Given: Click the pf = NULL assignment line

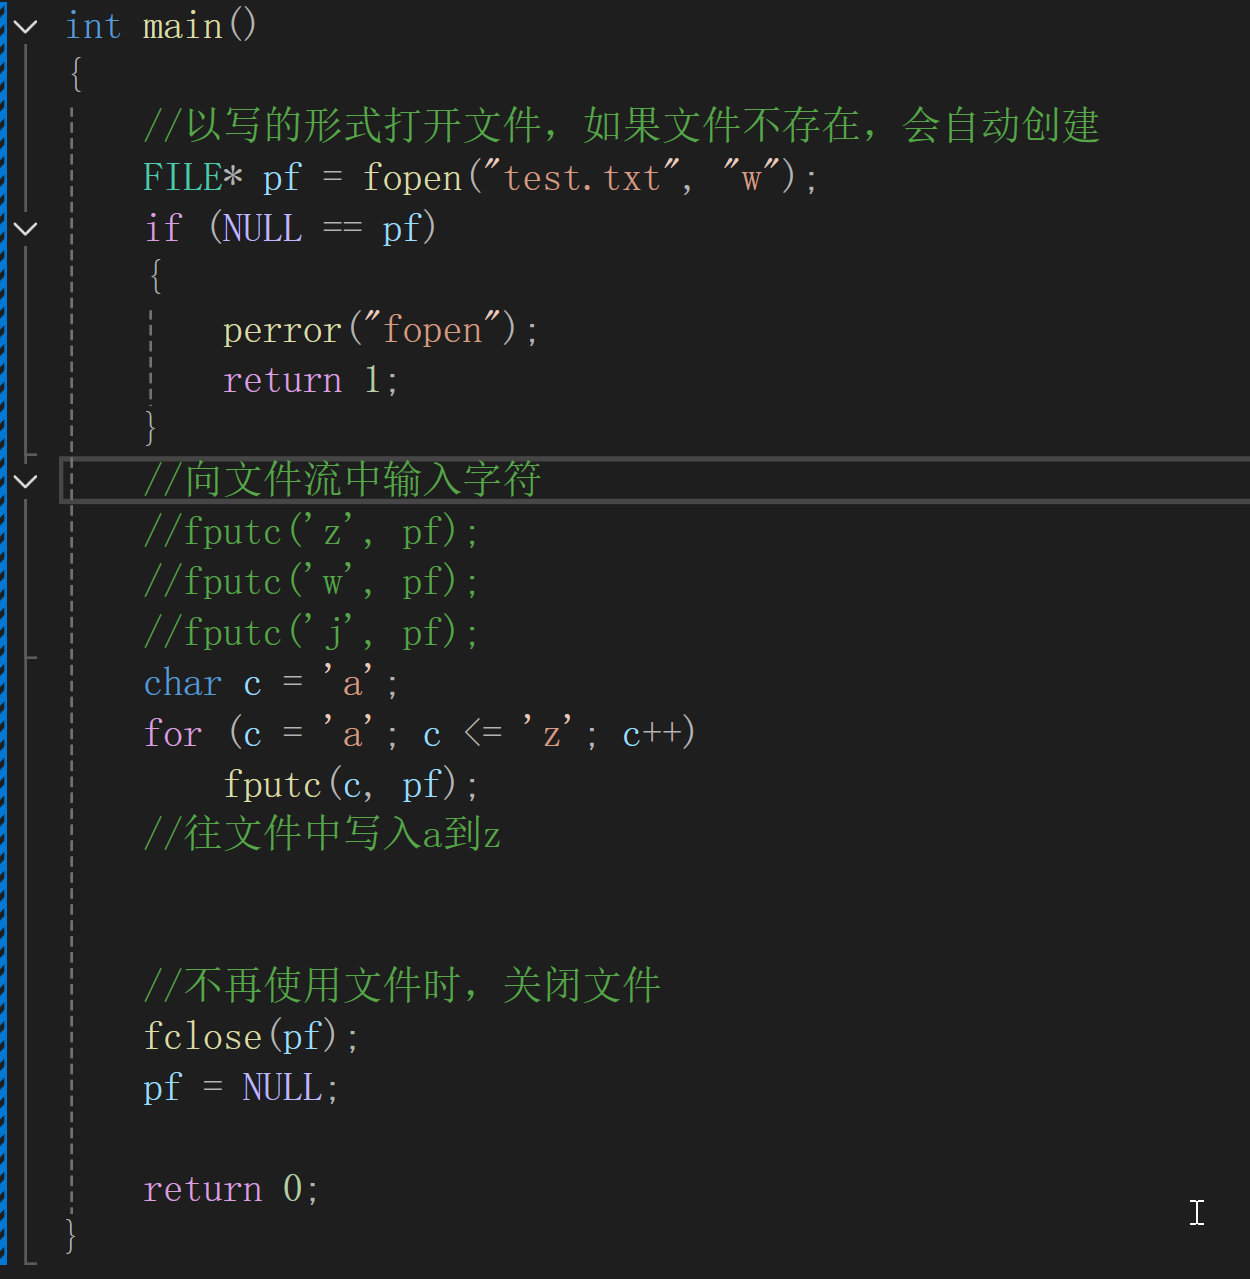Looking at the screenshot, I should click(241, 1088).
